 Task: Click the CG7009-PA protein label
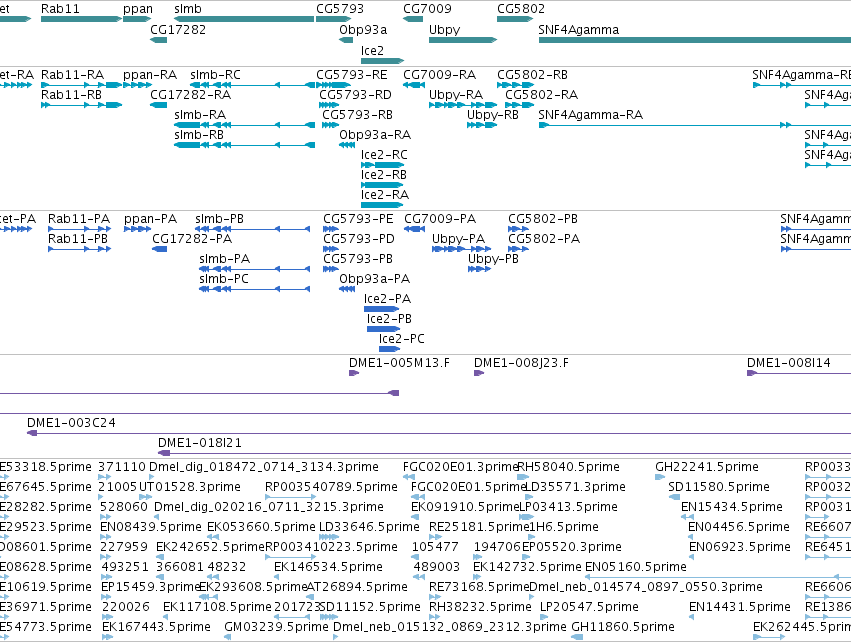[440, 219]
